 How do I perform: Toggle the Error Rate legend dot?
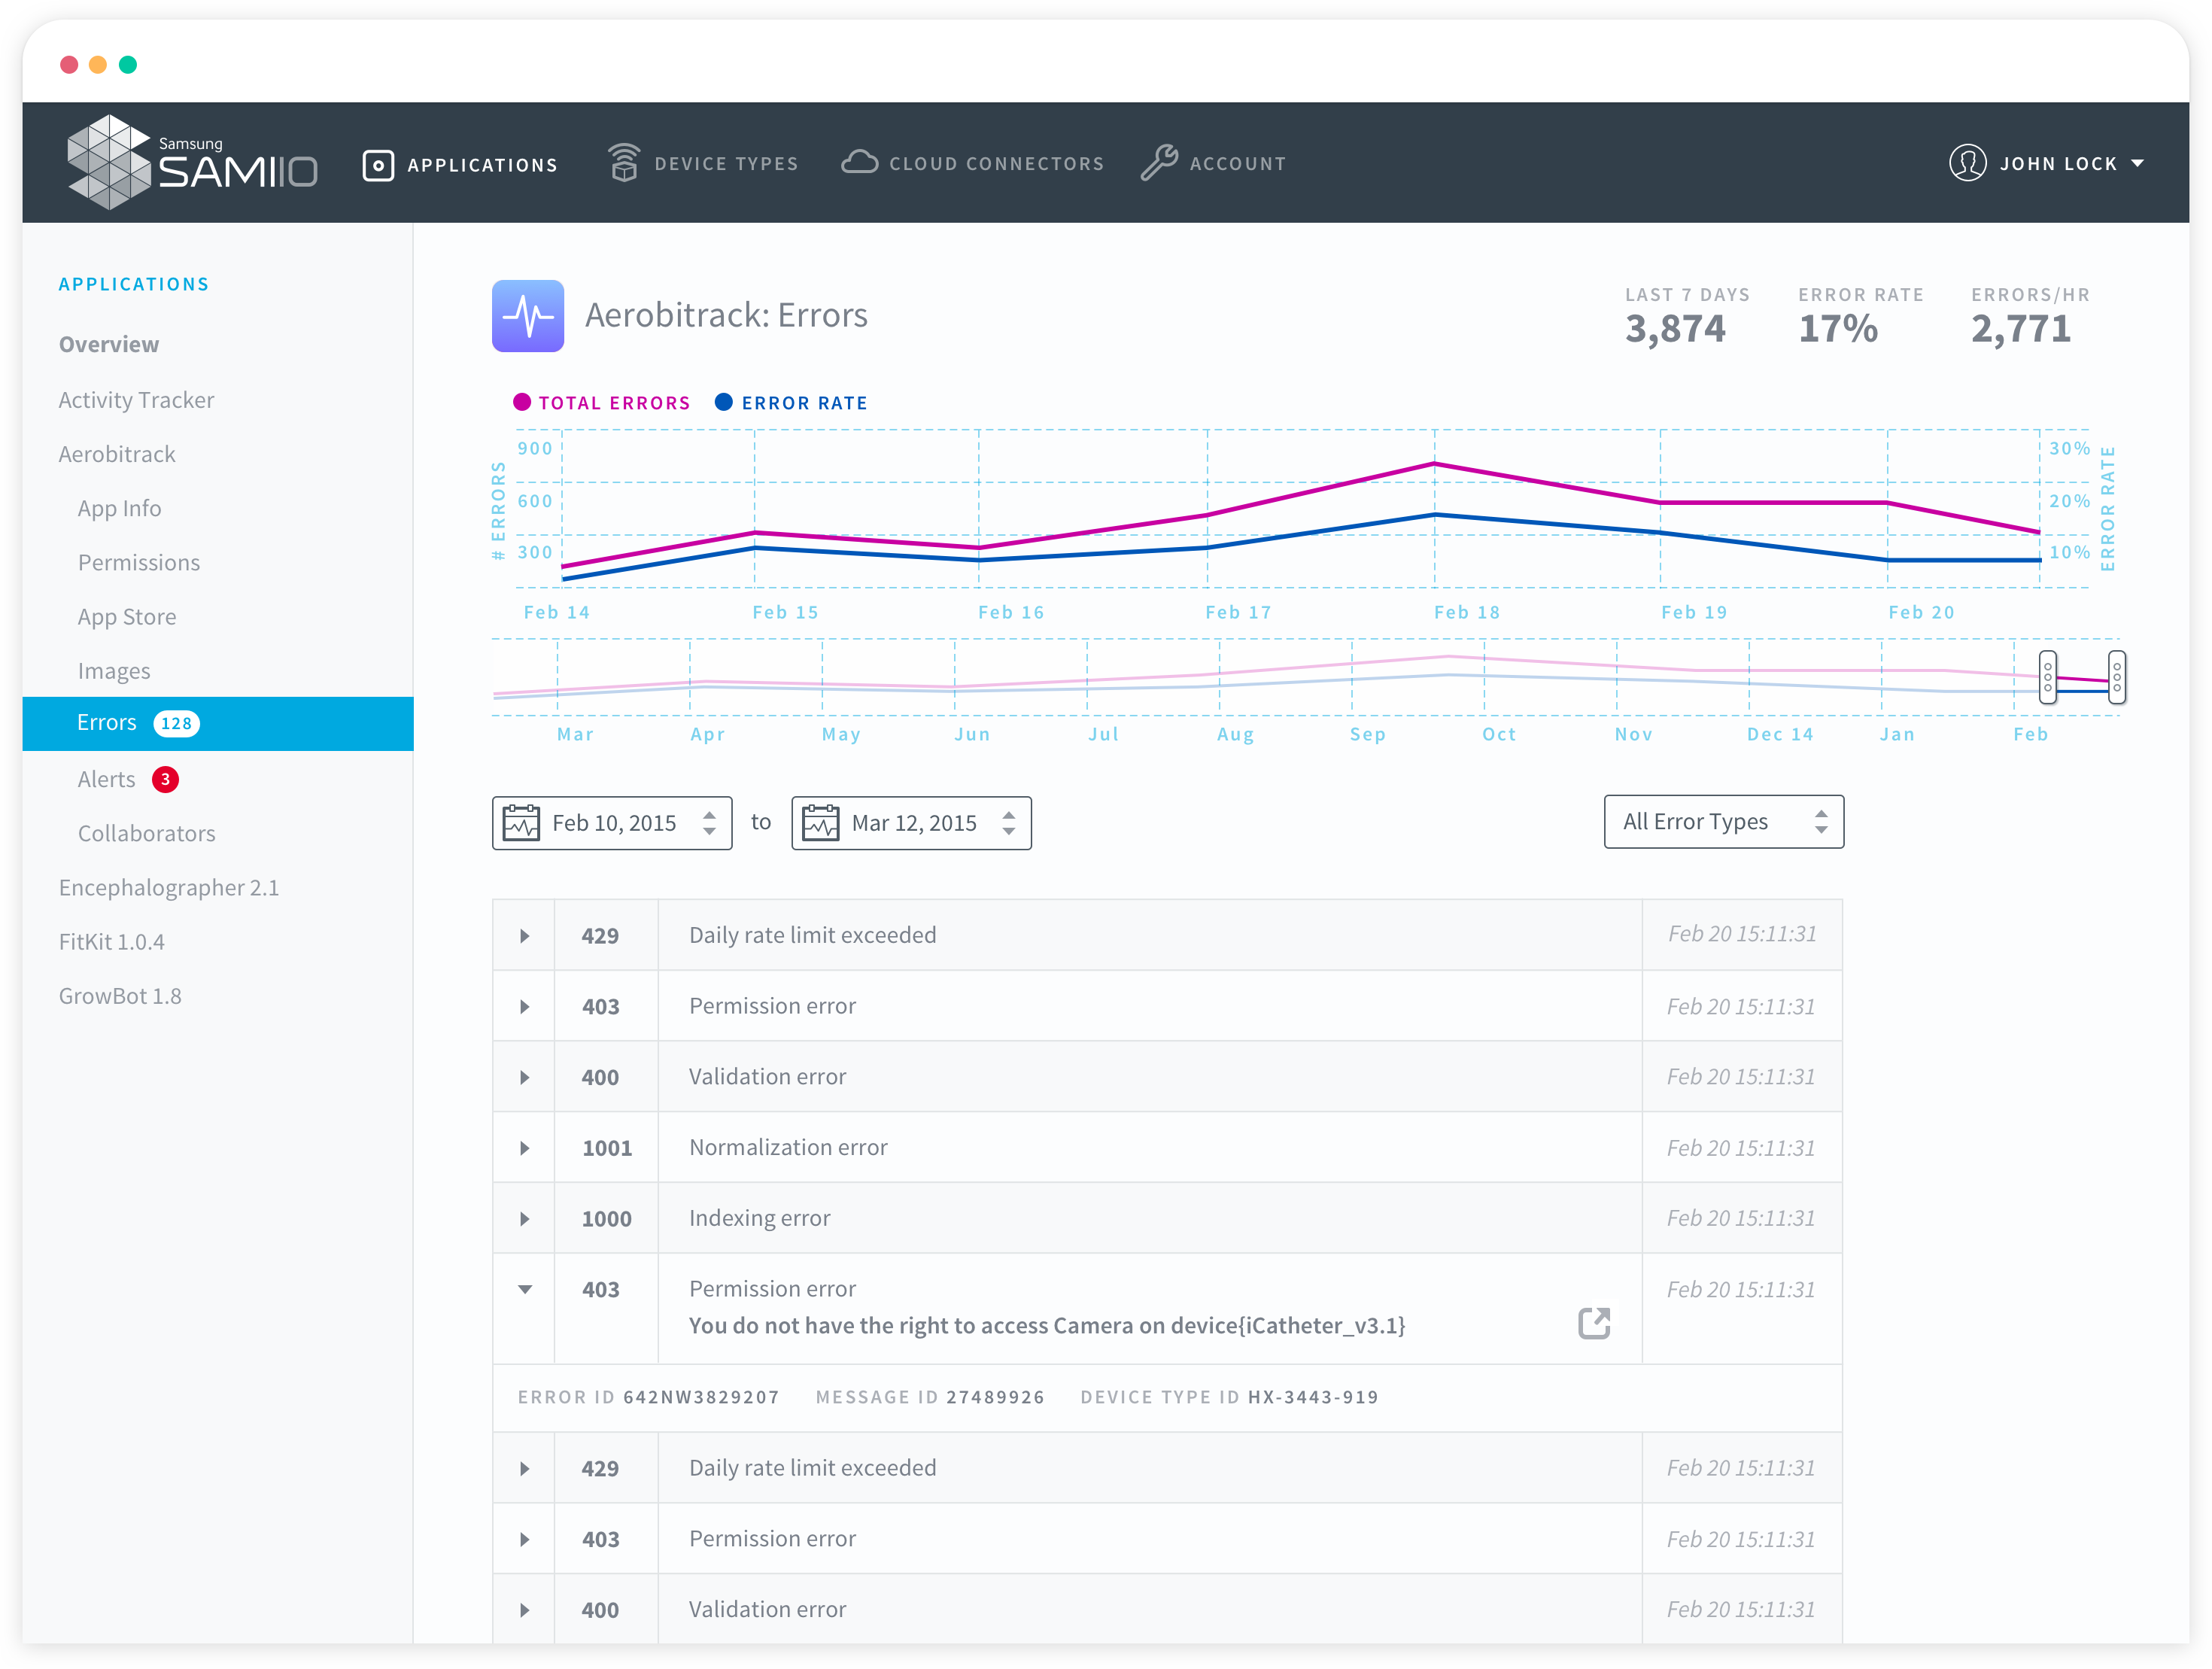[x=724, y=402]
